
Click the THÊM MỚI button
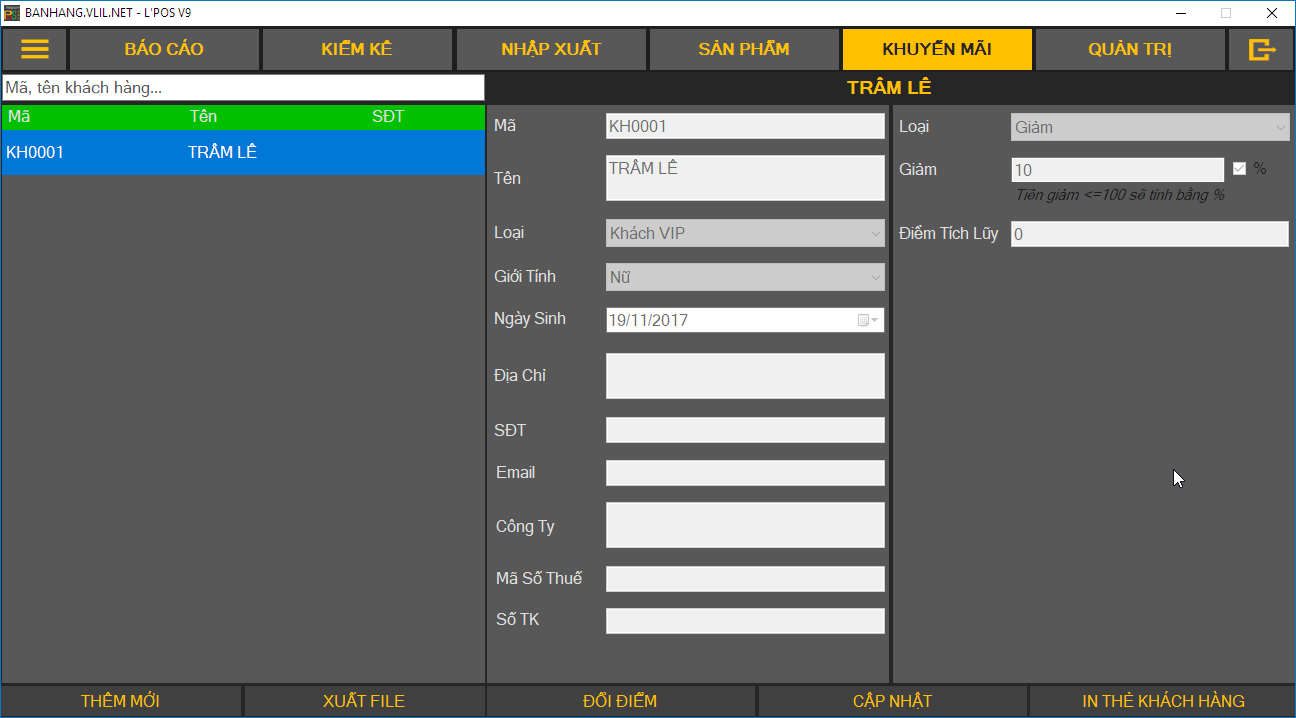pyautogui.click(x=121, y=701)
